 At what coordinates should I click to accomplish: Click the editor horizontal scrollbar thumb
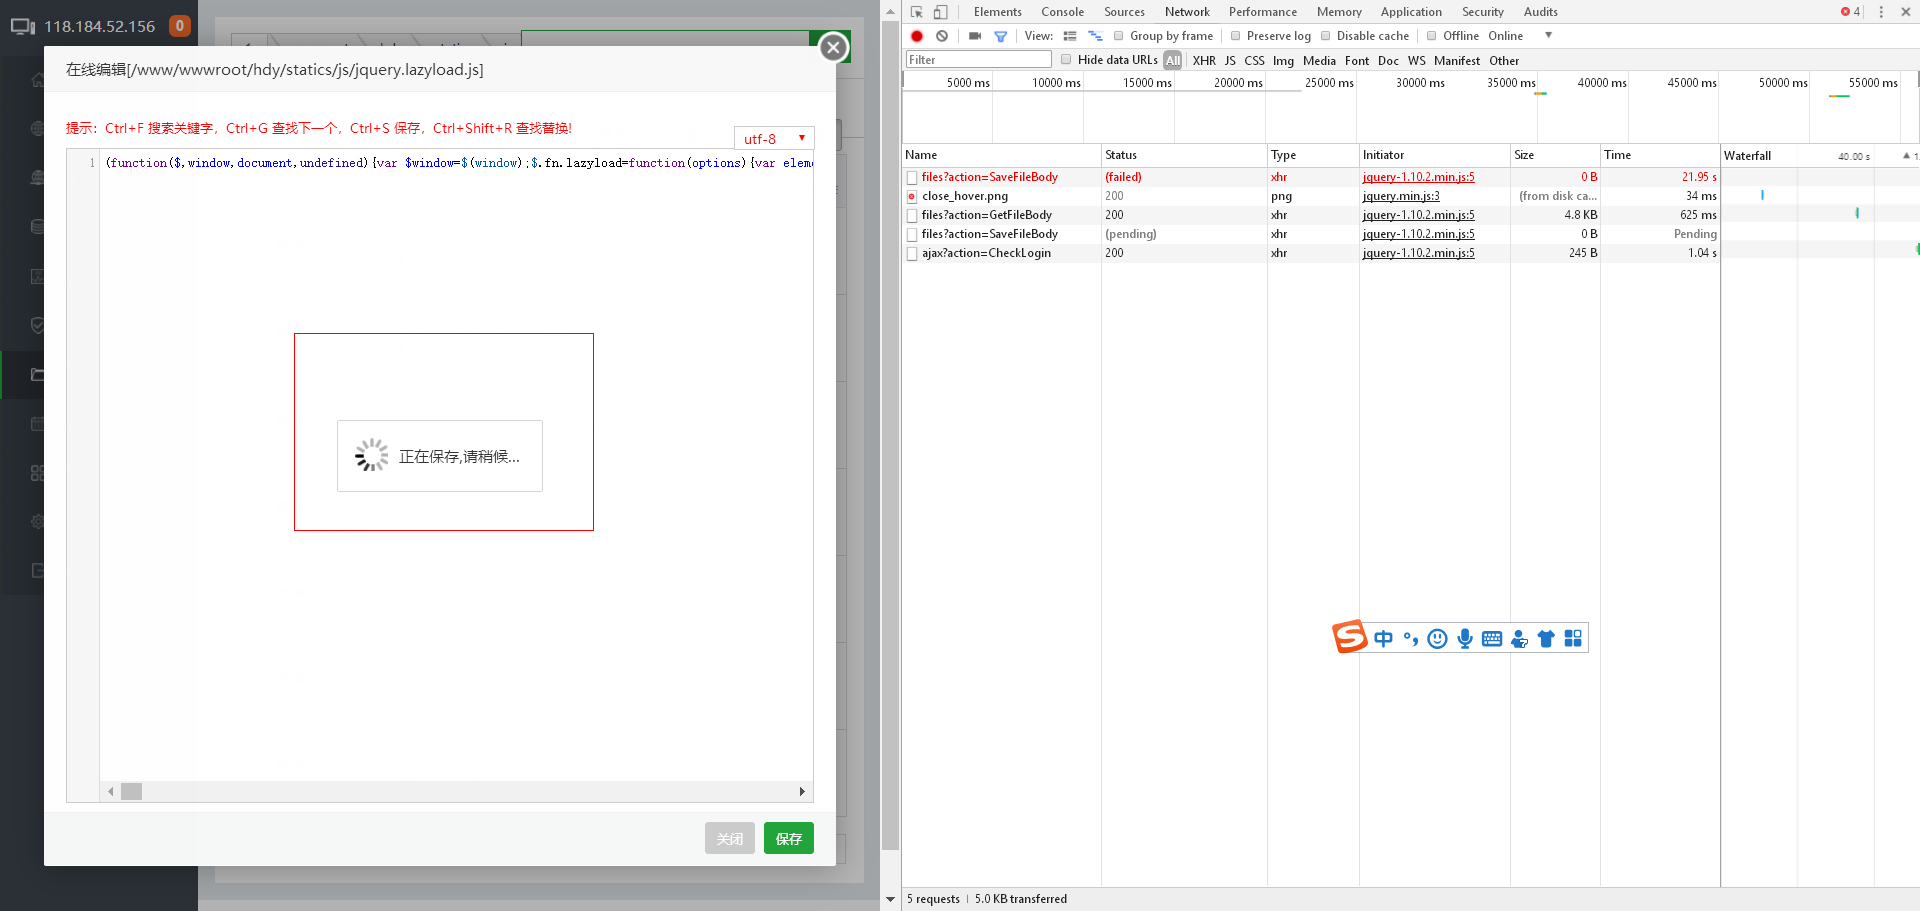[132, 791]
